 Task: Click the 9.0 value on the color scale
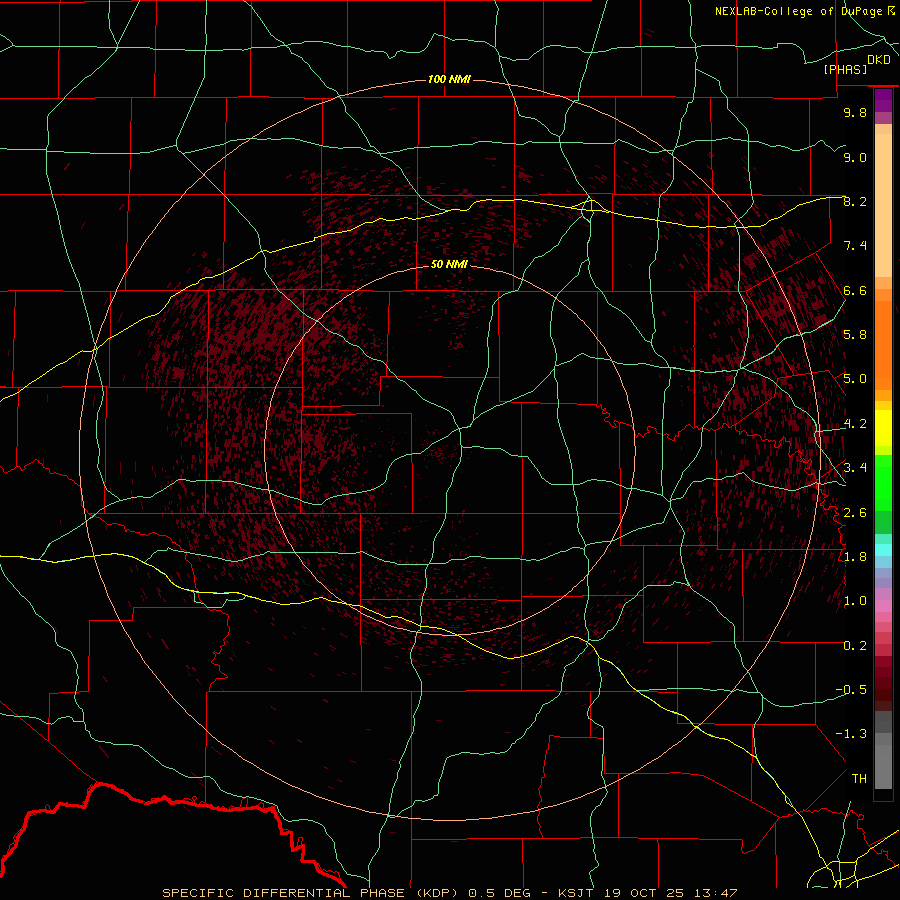click(x=855, y=157)
